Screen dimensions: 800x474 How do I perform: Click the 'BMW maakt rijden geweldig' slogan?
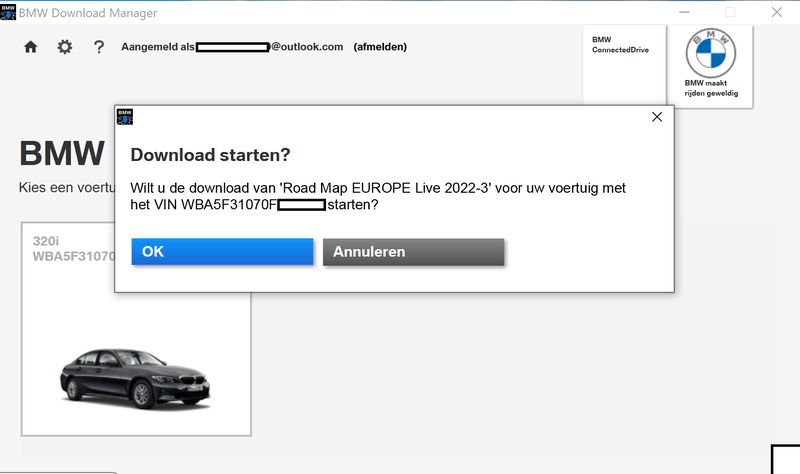pyautogui.click(x=711, y=88)
